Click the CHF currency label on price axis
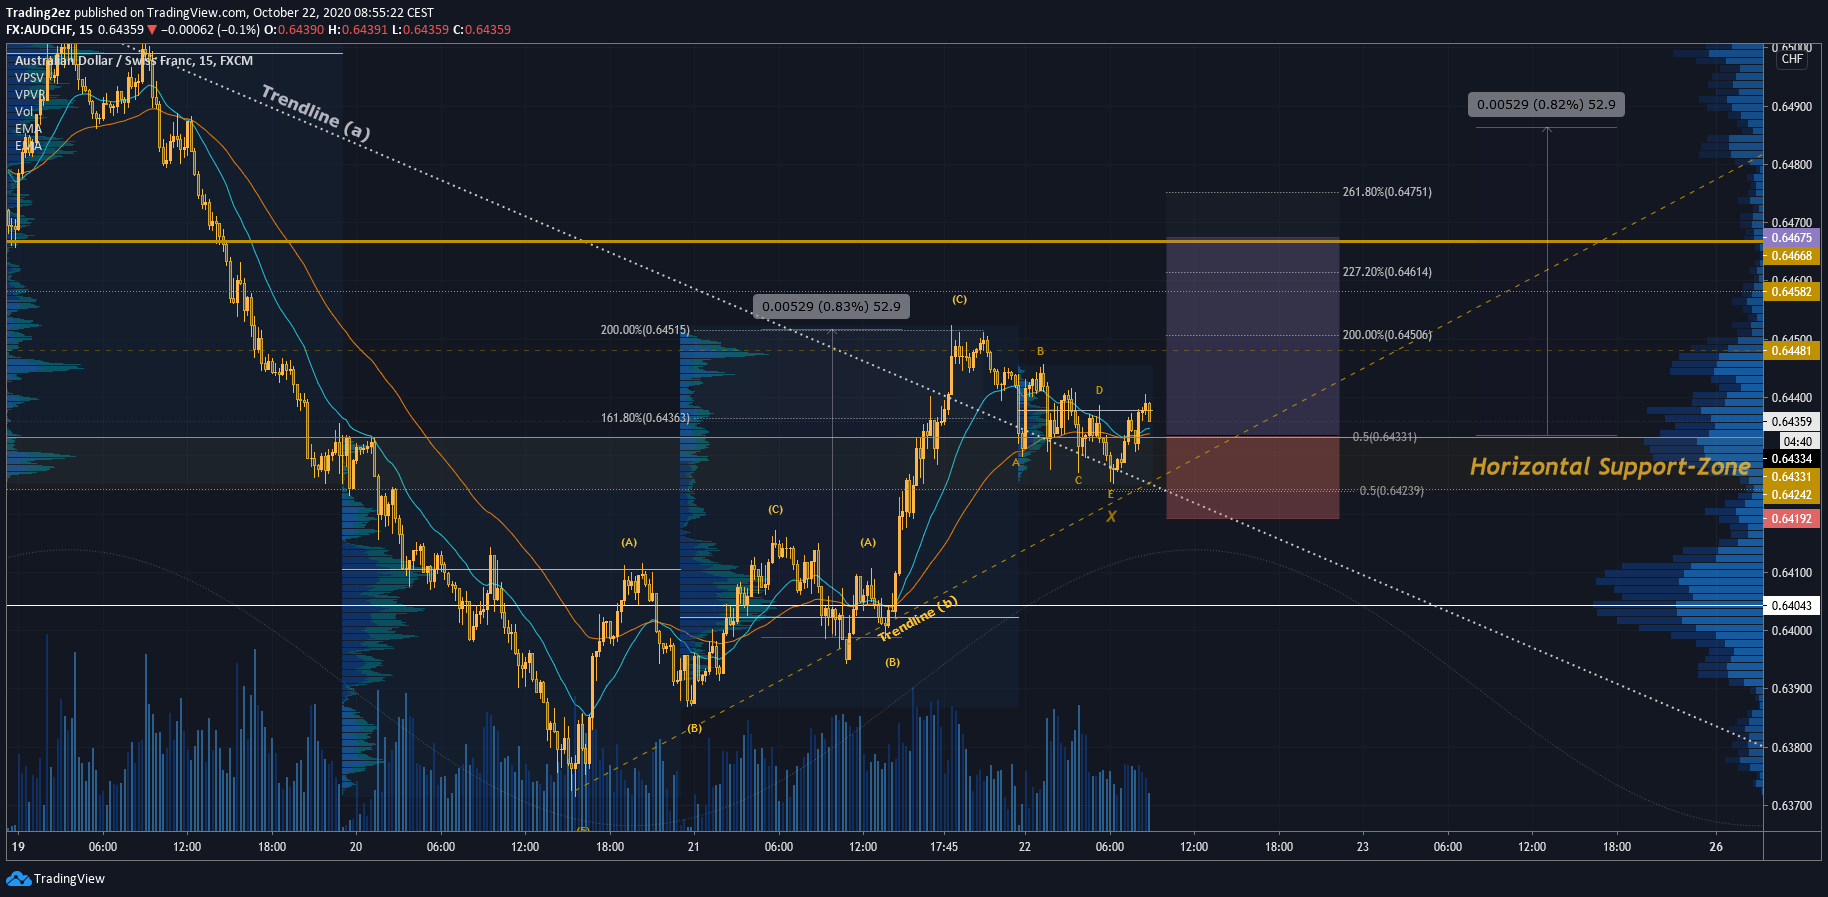This screenshot has height=897, width=1828. click(x=1792, y=59)
